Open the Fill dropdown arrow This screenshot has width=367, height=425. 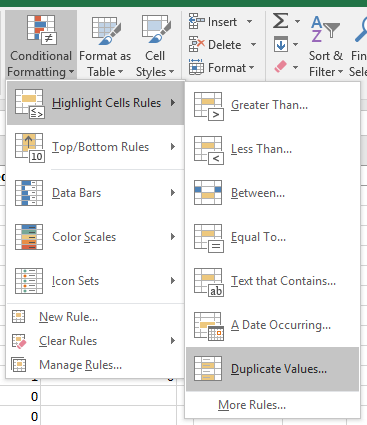(x=296, y=44)
